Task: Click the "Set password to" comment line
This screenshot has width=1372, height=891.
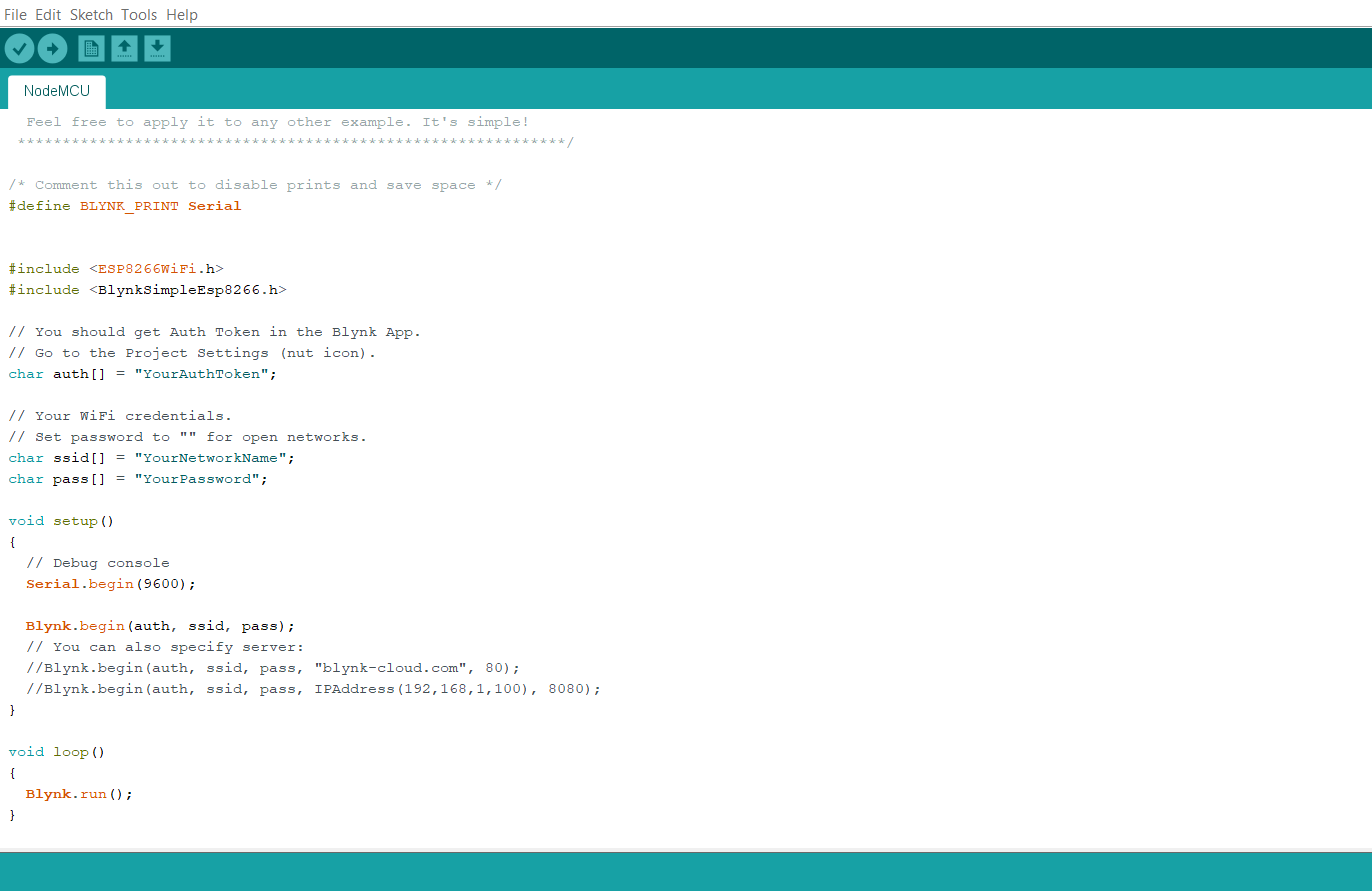Action: [188, 437]
